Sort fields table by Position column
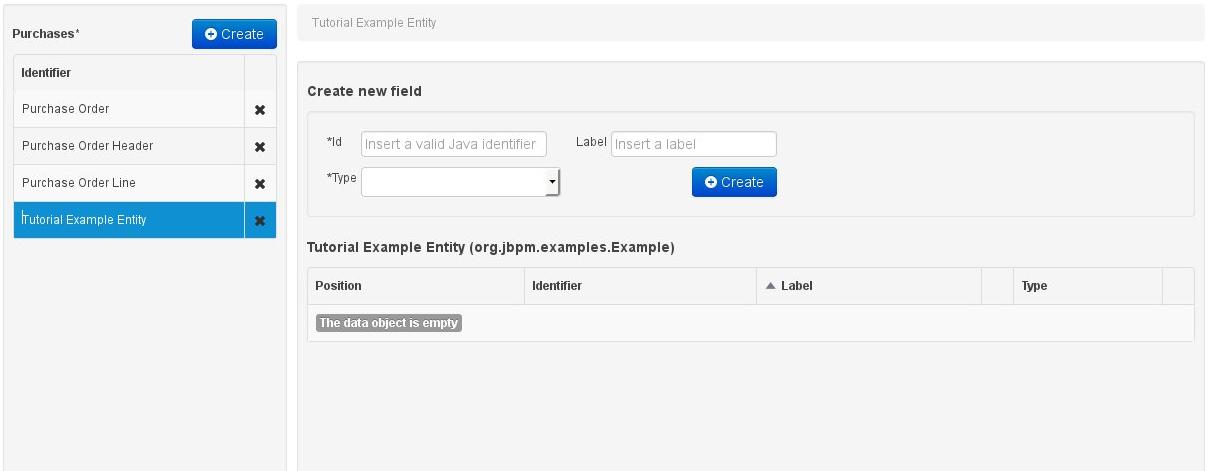This screenshot has height=471, width=1213. (339, 286)
